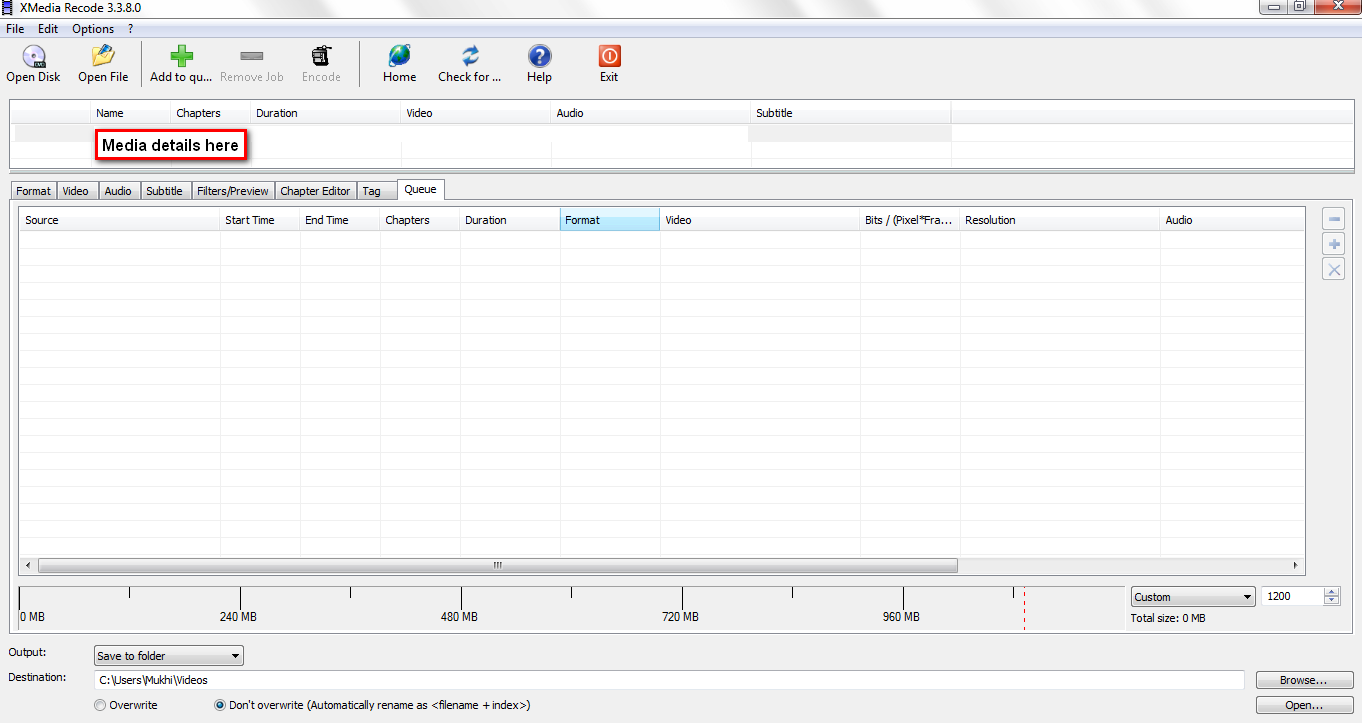Click the 1200 size input field
This screenshot has height=723, width=1362.
pyautogui.click(x=1292, y=596)
